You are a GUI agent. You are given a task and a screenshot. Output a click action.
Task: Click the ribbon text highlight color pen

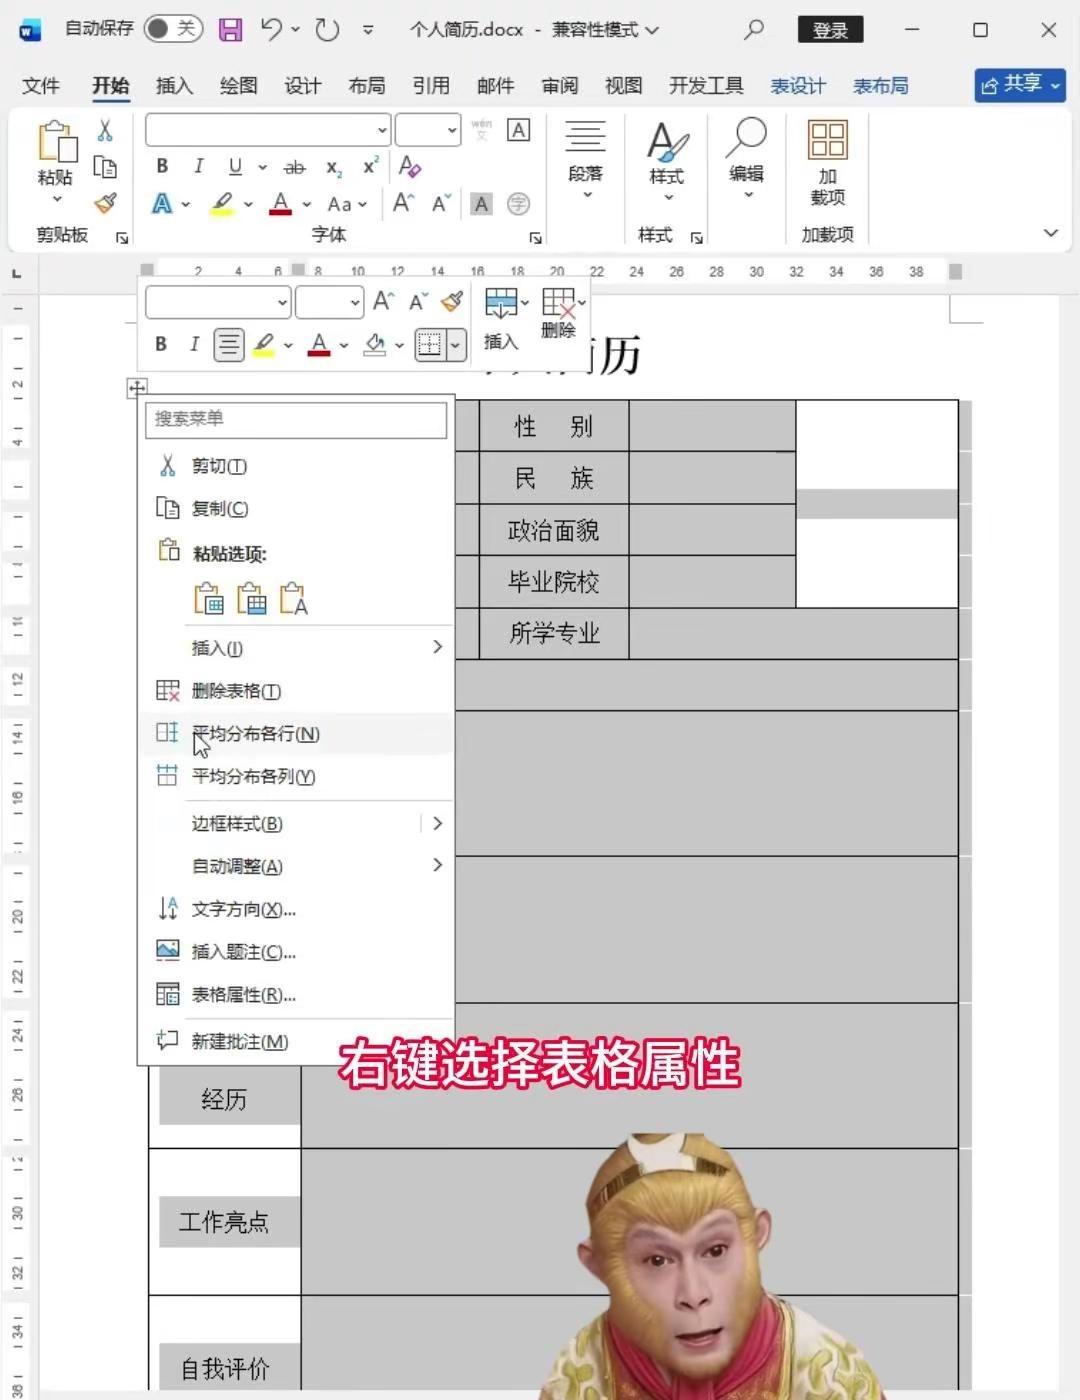(x=222, y=204)
